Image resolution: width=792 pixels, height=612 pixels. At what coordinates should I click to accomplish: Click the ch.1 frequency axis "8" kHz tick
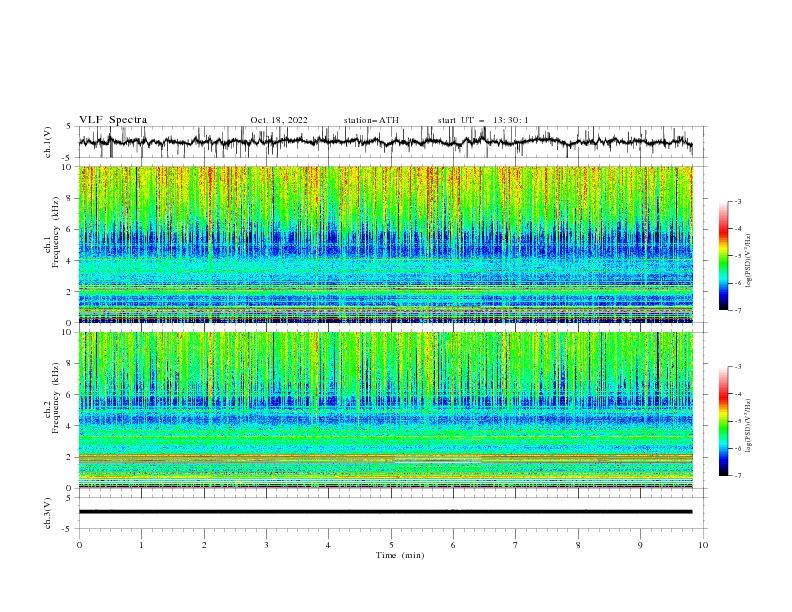(x=70, y=198)
